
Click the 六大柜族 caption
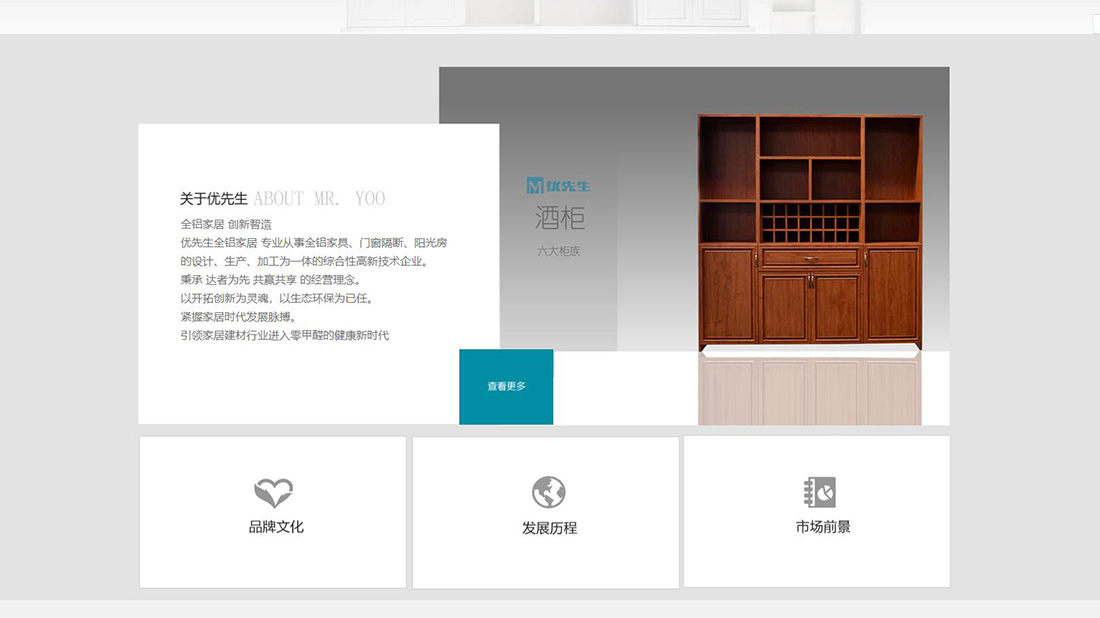coord(558,251)
